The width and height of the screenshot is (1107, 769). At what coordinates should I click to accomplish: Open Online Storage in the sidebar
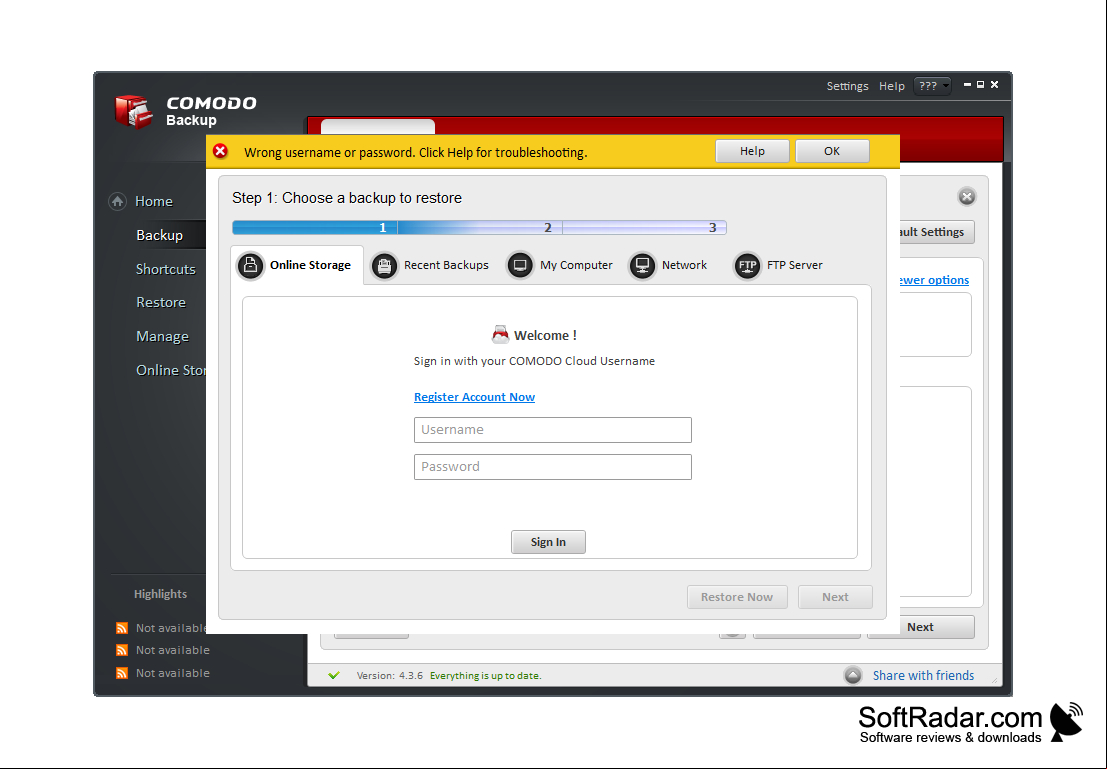point(171,370)
